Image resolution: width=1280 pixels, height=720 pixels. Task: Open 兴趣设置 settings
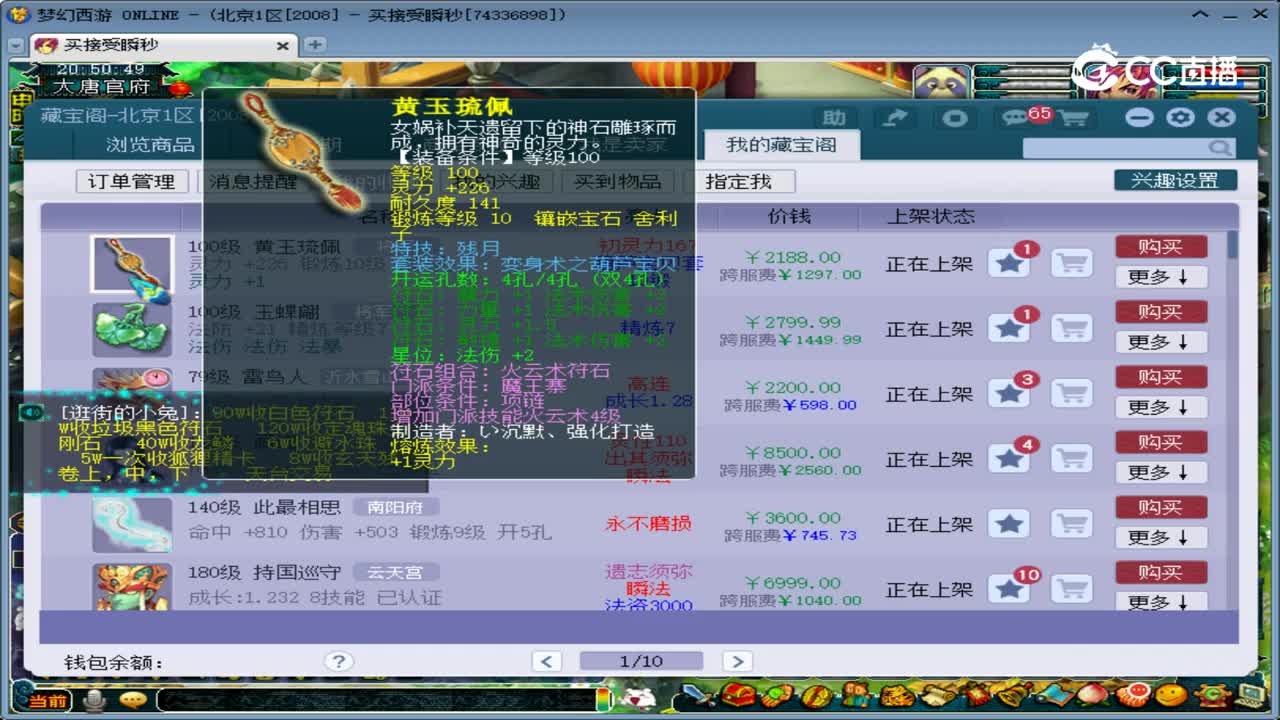(x=1175, y=180)
